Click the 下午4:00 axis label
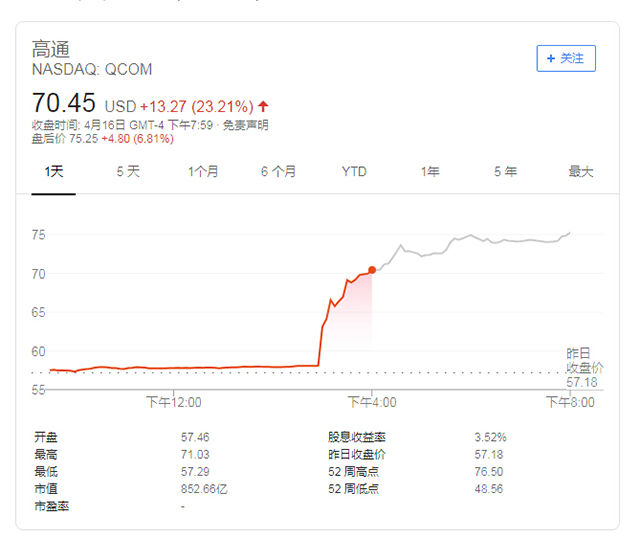This screenshot has height=538, width=640. click(x=372, y=402)
